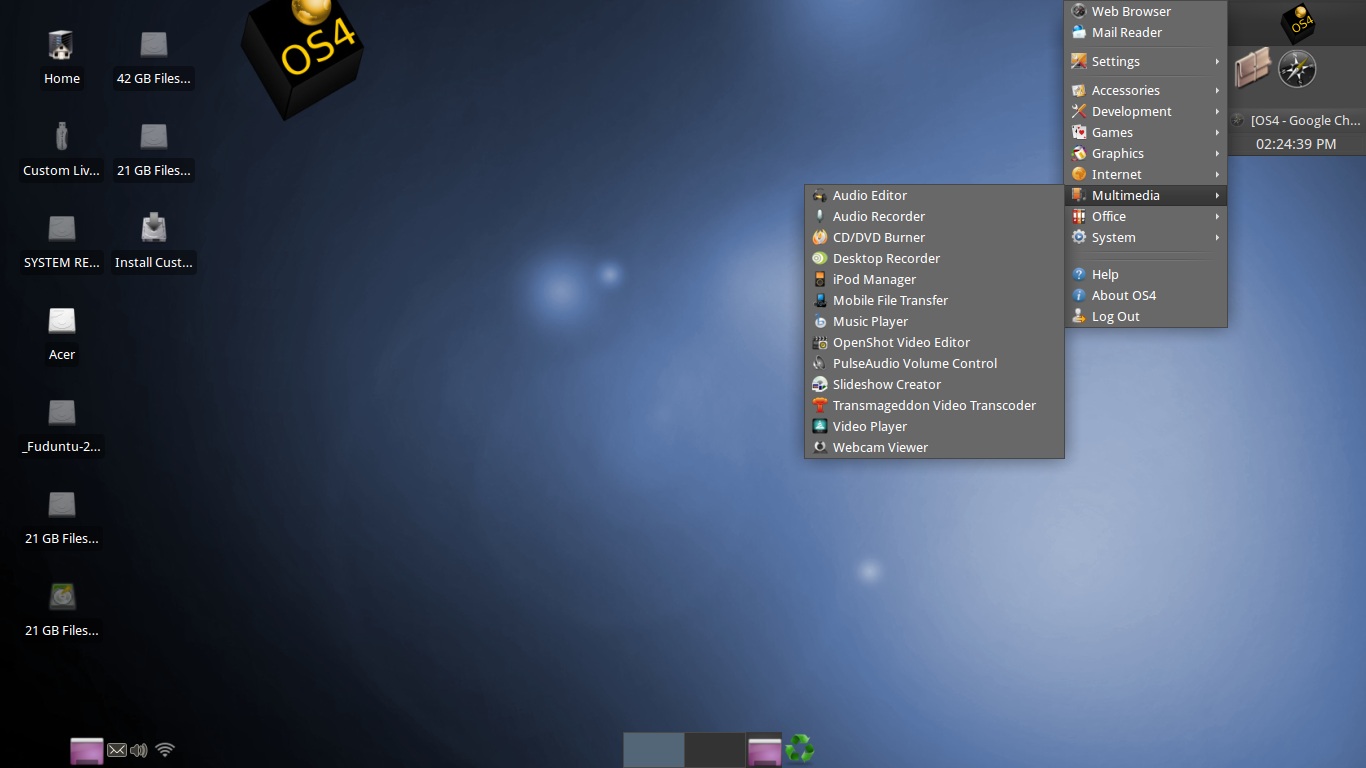
Task: Open the green recycle bin icon
Action: [800, 749]
